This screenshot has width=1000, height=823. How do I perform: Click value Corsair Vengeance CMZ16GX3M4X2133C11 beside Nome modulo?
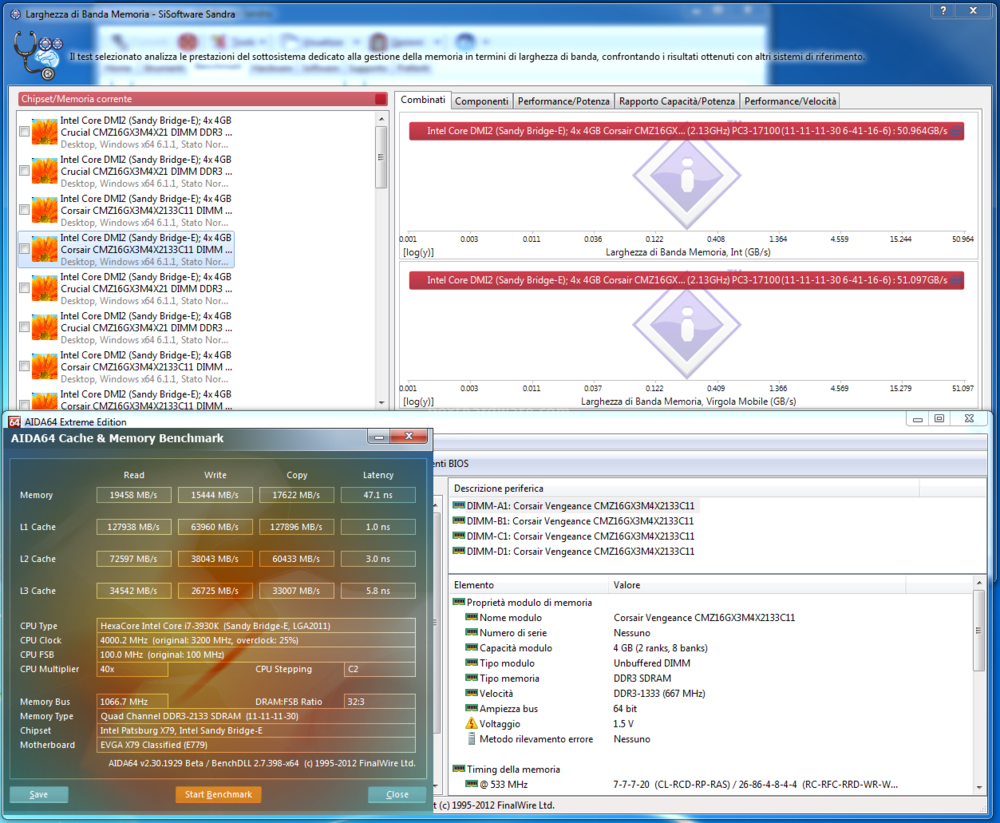(x=704, y=618)
